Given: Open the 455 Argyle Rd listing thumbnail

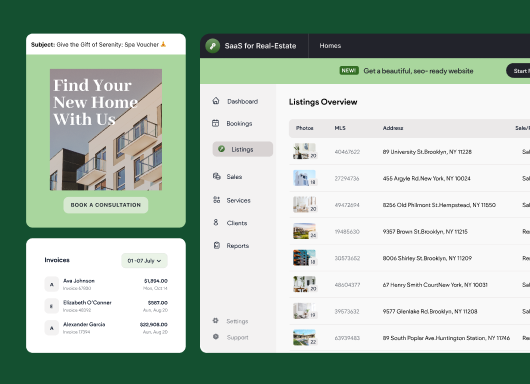Looking at the screenshot, I should coord(305,178).
